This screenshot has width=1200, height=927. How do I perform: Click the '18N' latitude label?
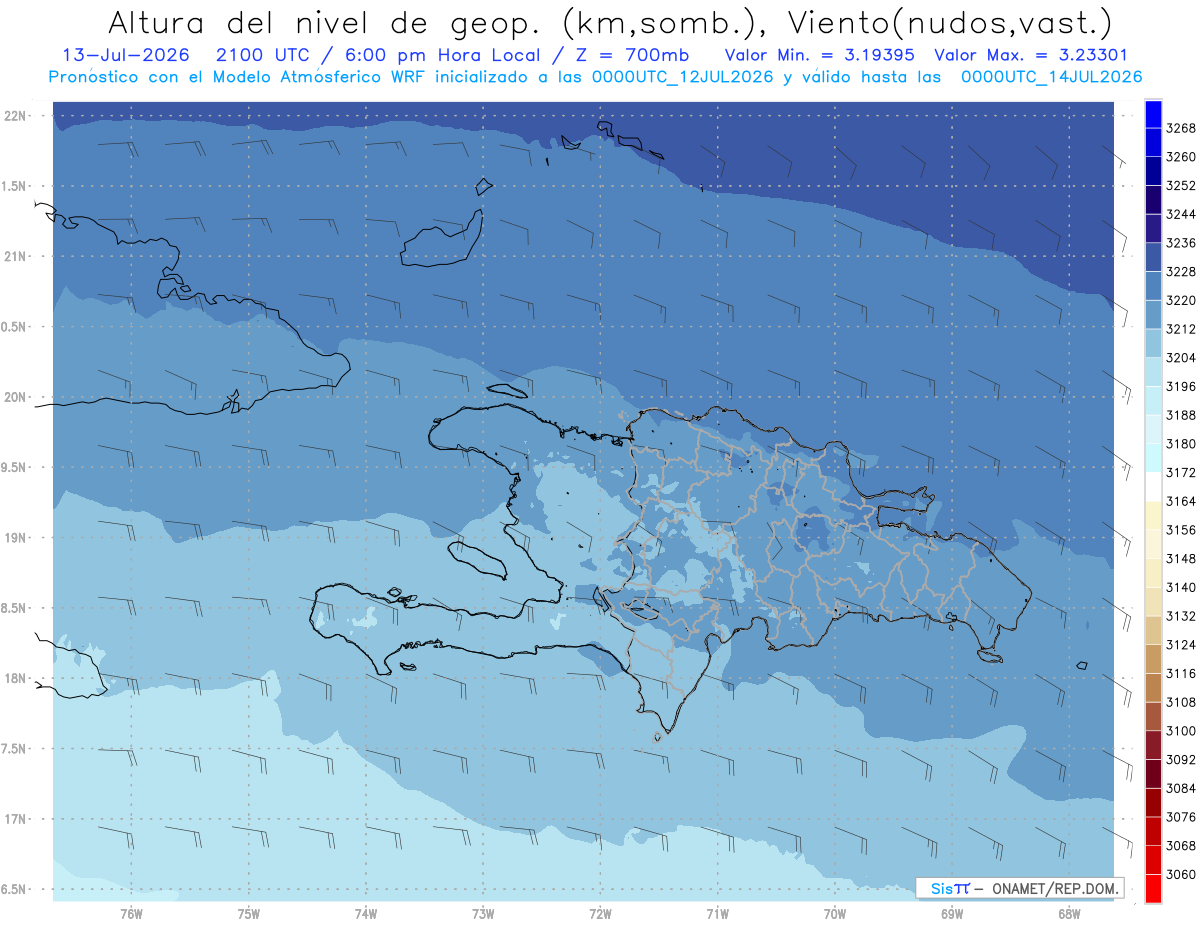15,679
